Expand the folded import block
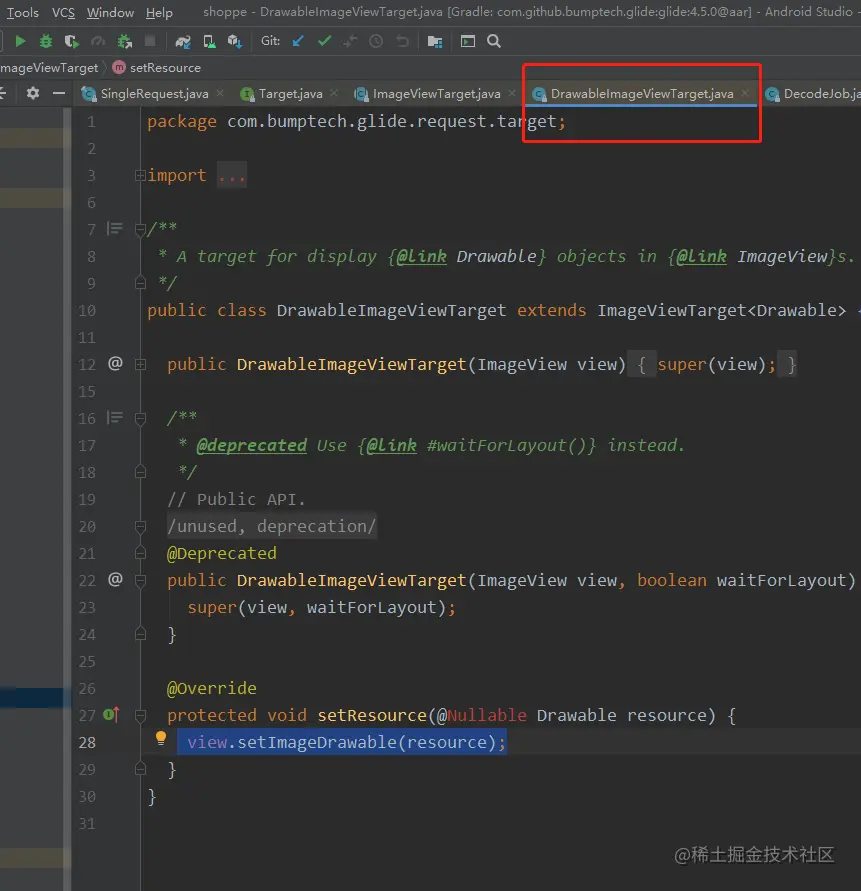Image resolution: width=861 pixels, height=891 pixels. (x=140, y=176)
